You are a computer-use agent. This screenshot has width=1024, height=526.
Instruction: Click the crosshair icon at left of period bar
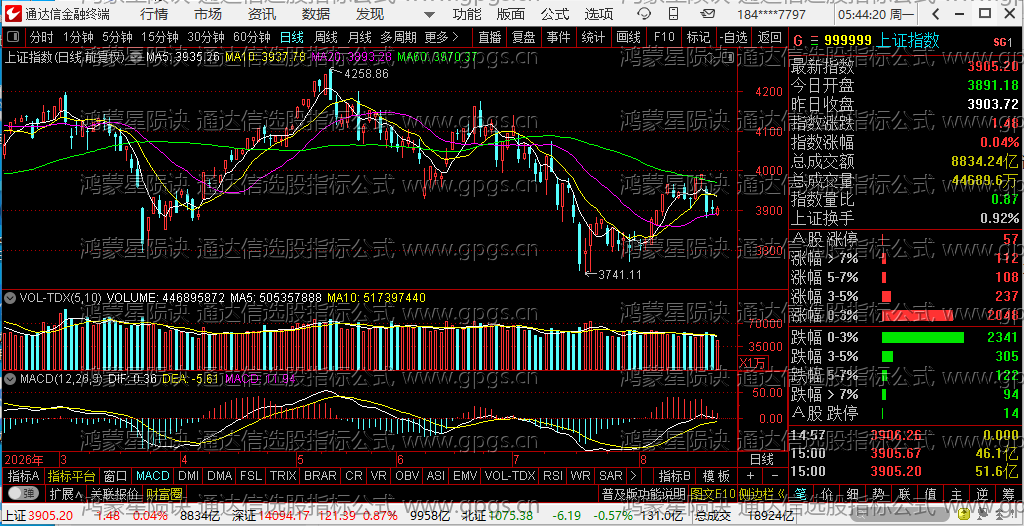[14, 38]
